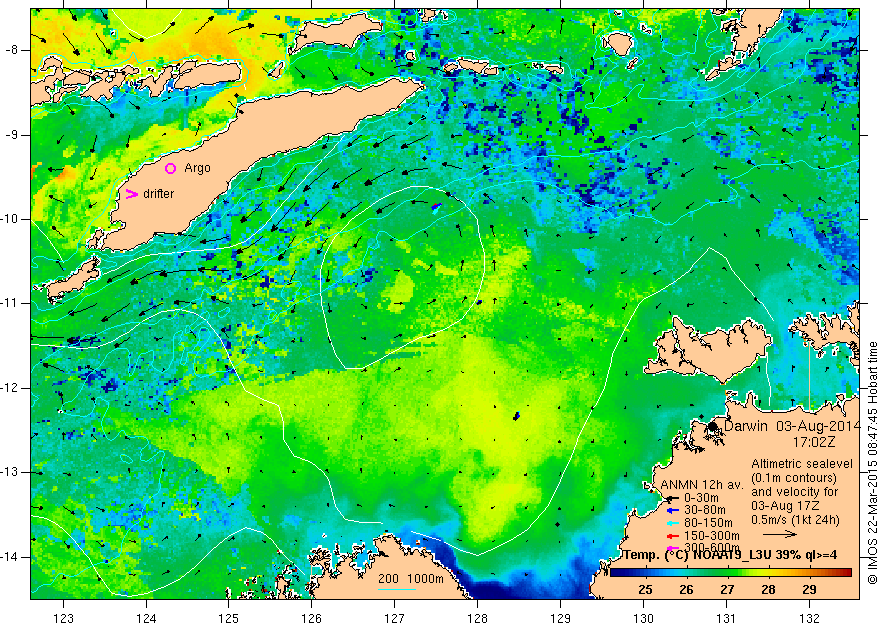Click the '150-300m' legend label
Viewport: 880px width, 630px height.
tap(712, 536)
